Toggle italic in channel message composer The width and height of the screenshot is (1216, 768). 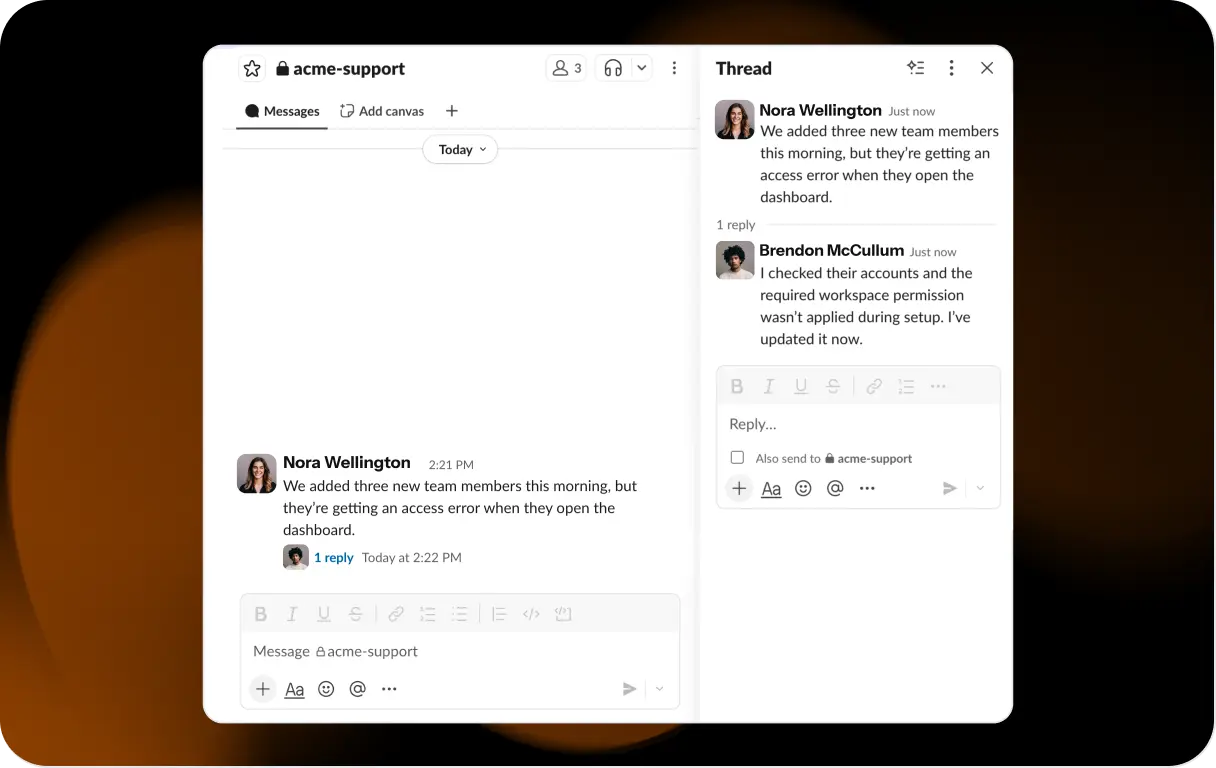(292, 614)
